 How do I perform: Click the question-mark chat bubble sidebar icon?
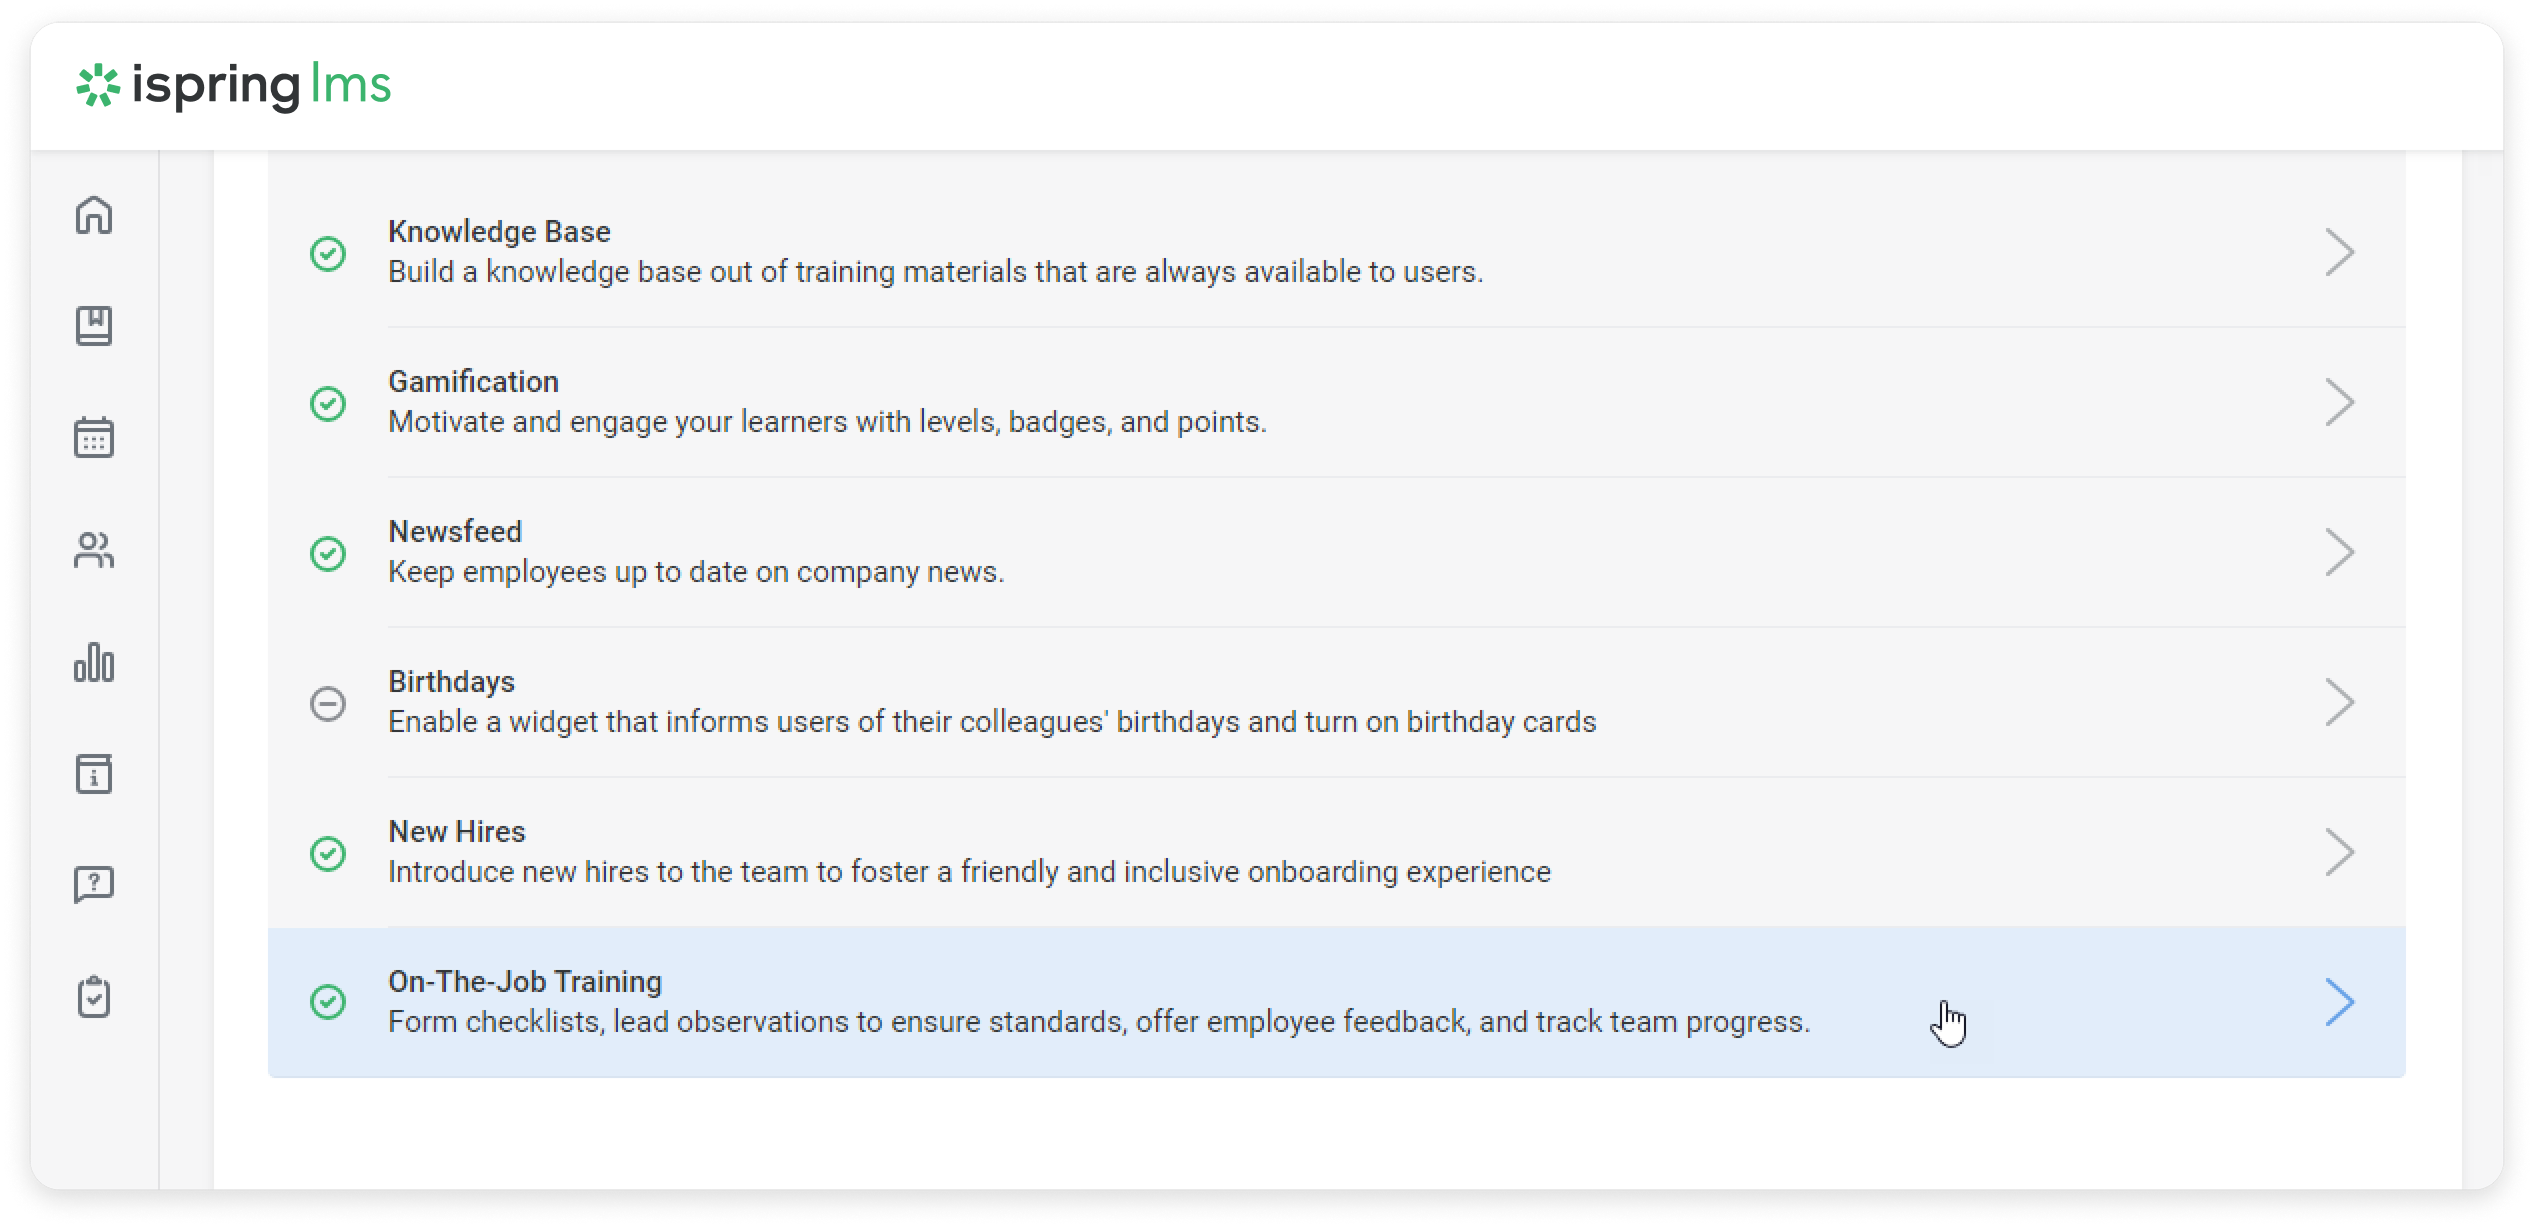click(94, 885)
